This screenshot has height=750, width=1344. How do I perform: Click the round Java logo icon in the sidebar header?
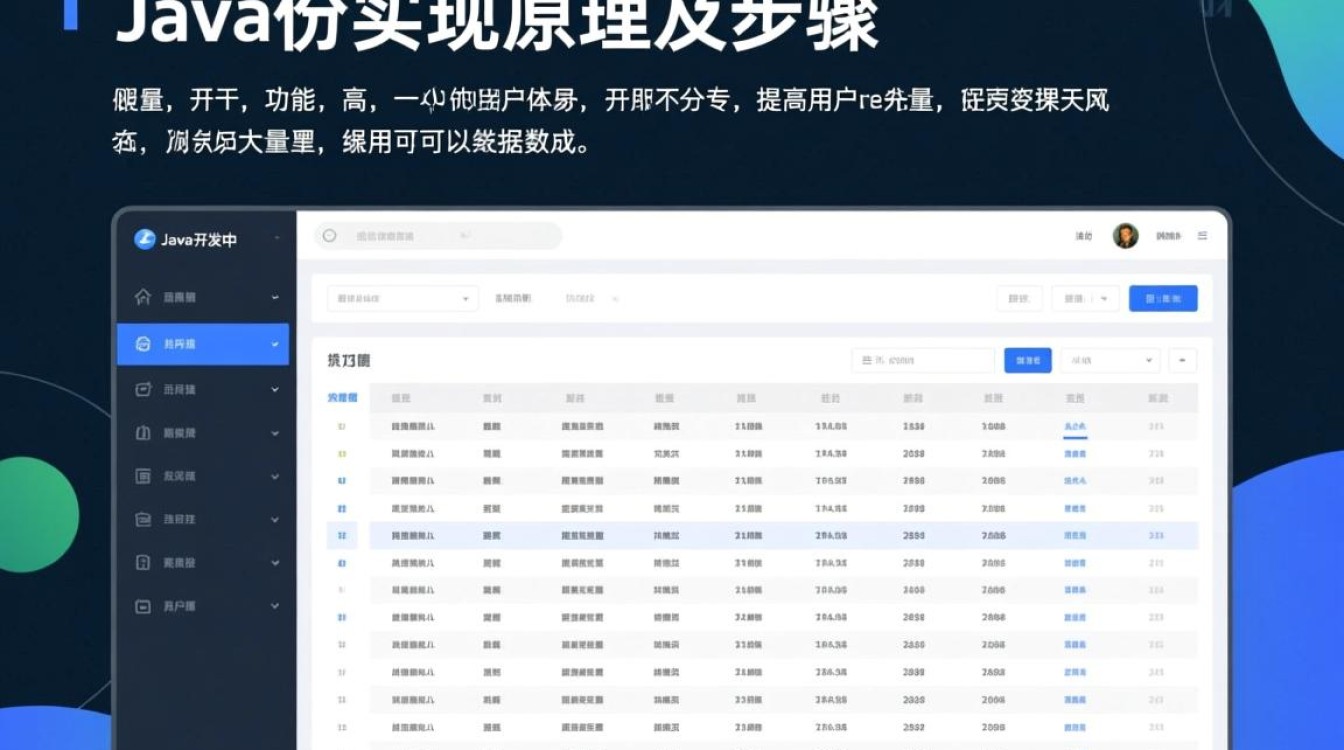(144, 237)
